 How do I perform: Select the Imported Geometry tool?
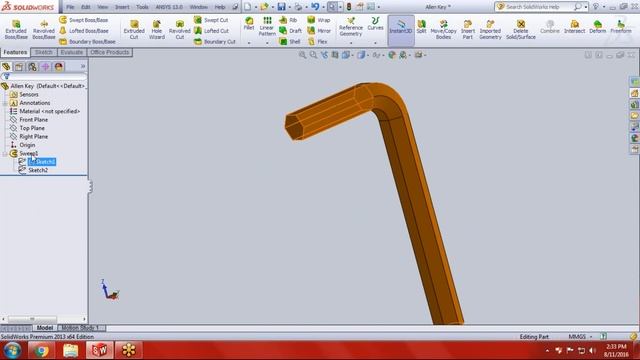coord(490,30)
